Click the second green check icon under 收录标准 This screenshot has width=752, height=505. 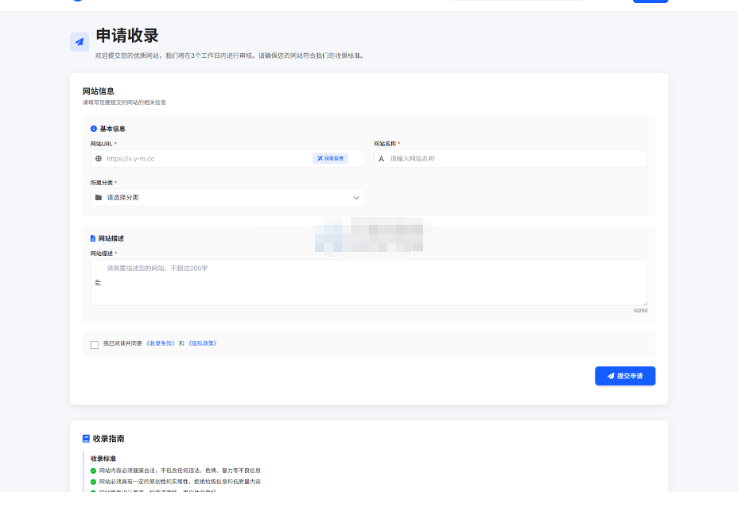click(94, 481)
